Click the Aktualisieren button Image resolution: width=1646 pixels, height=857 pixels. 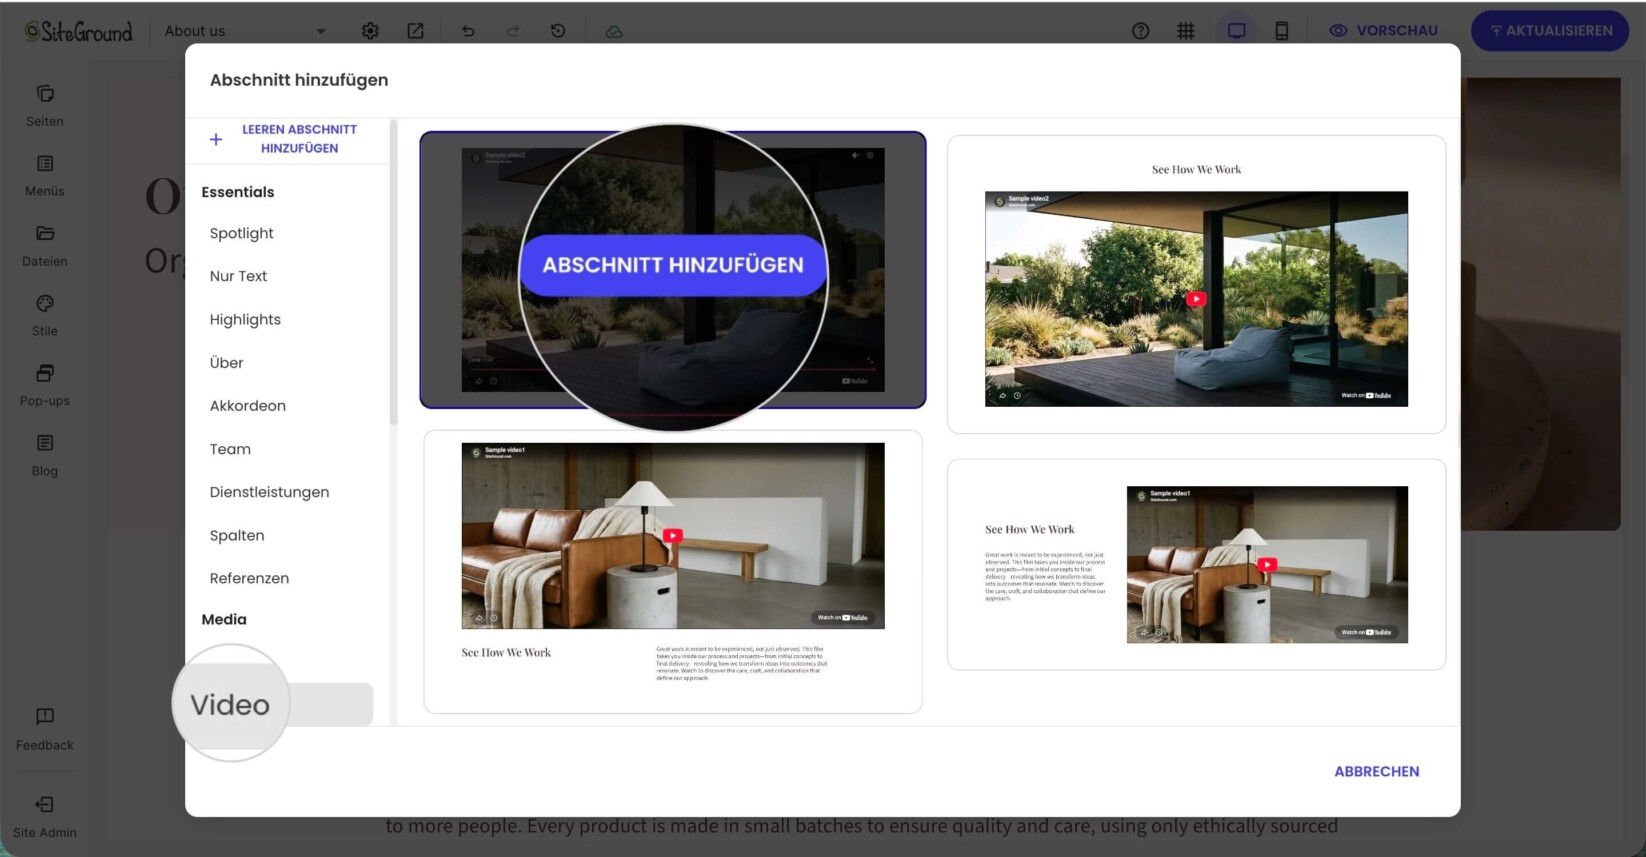click(1550, 31)
